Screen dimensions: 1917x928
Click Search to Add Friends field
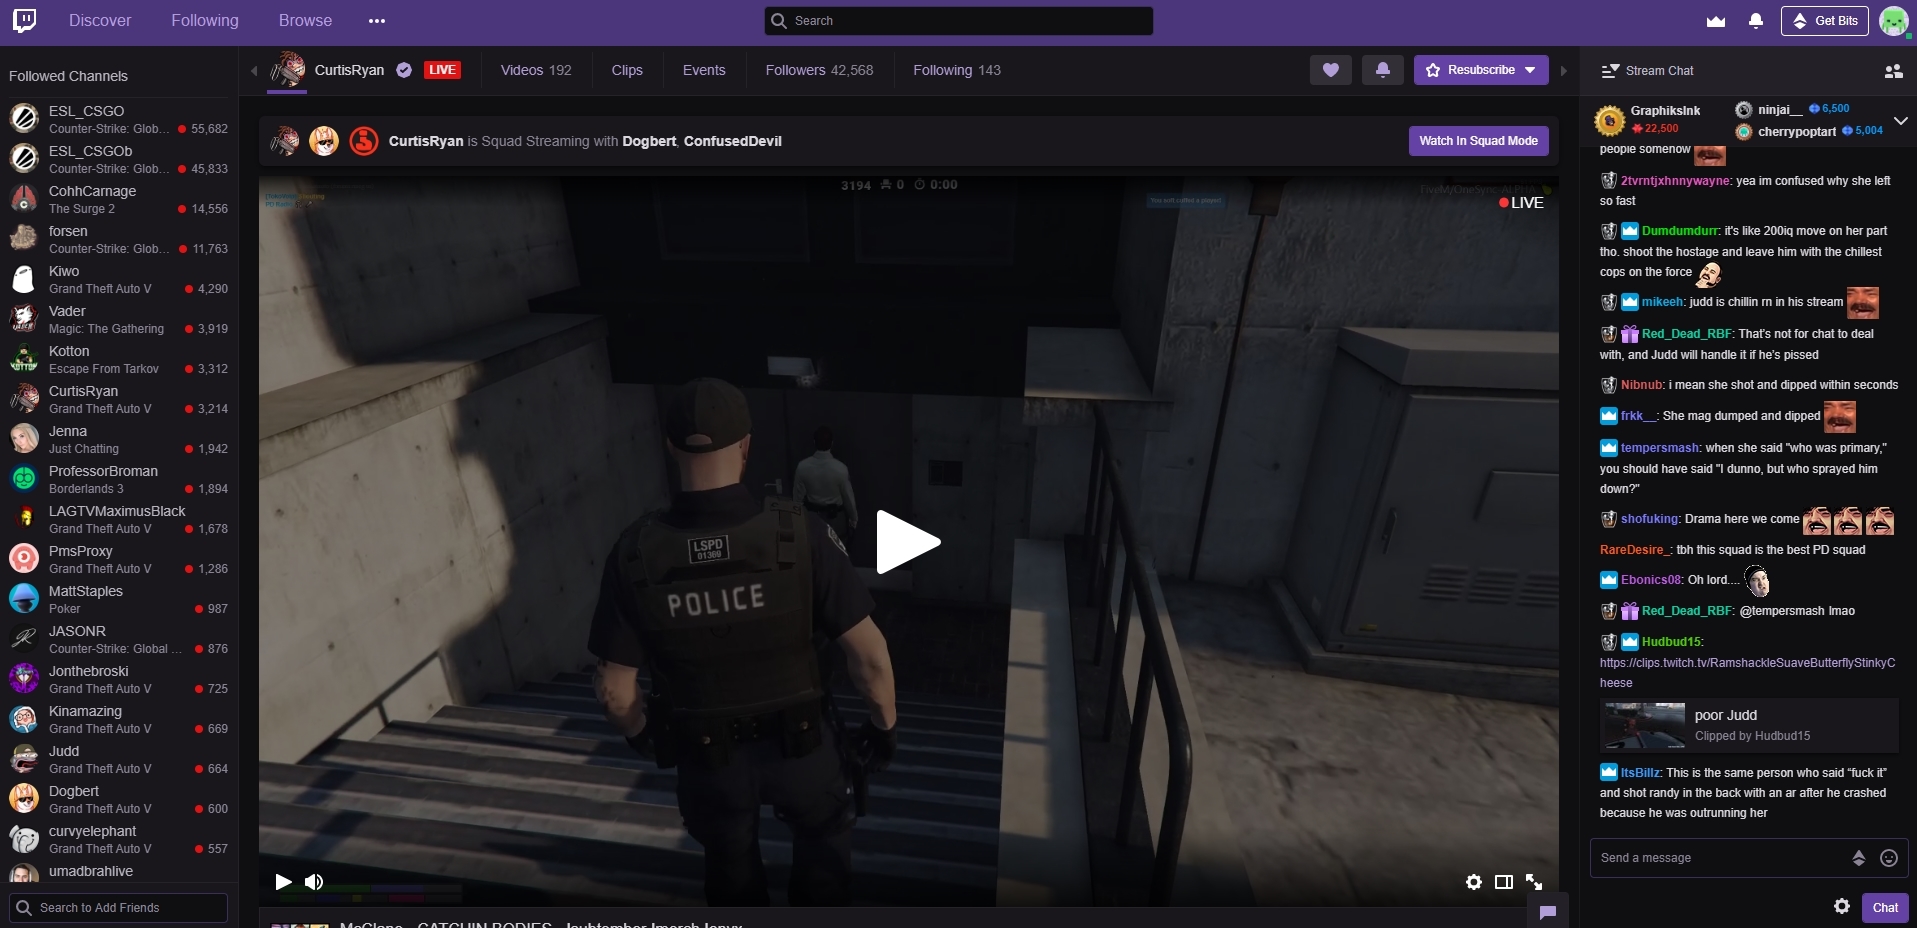click(x=119, y=908)
